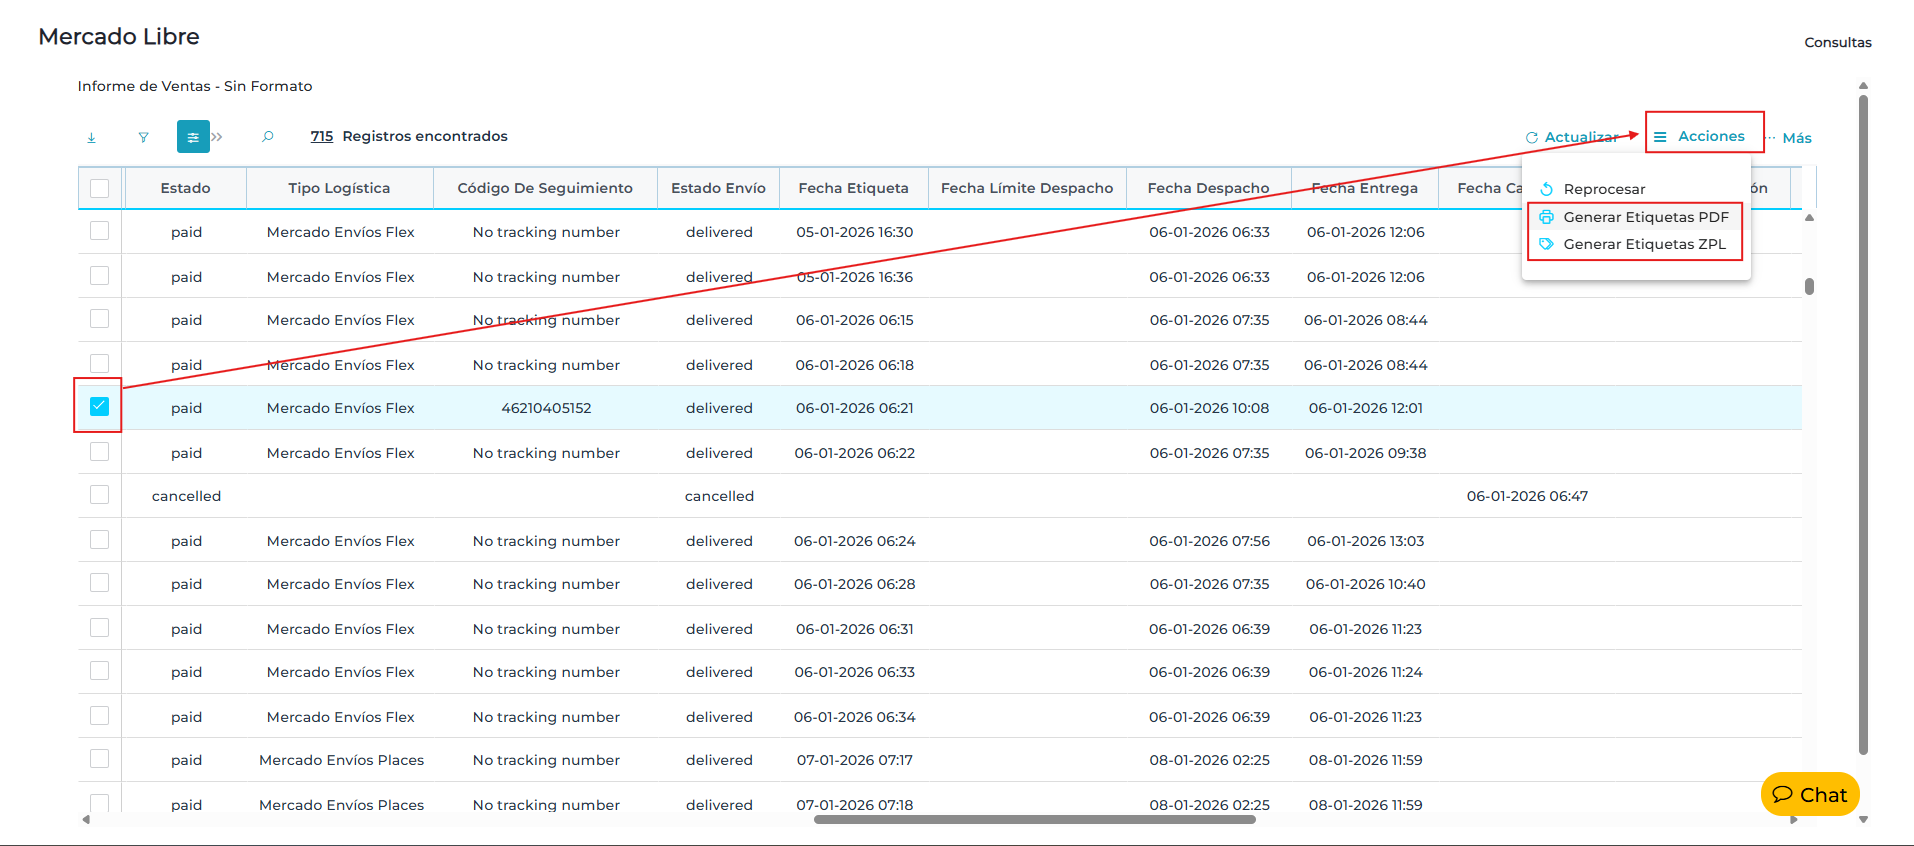
Task: Select Reprocesar from the actions menu
Action: 1604,189
